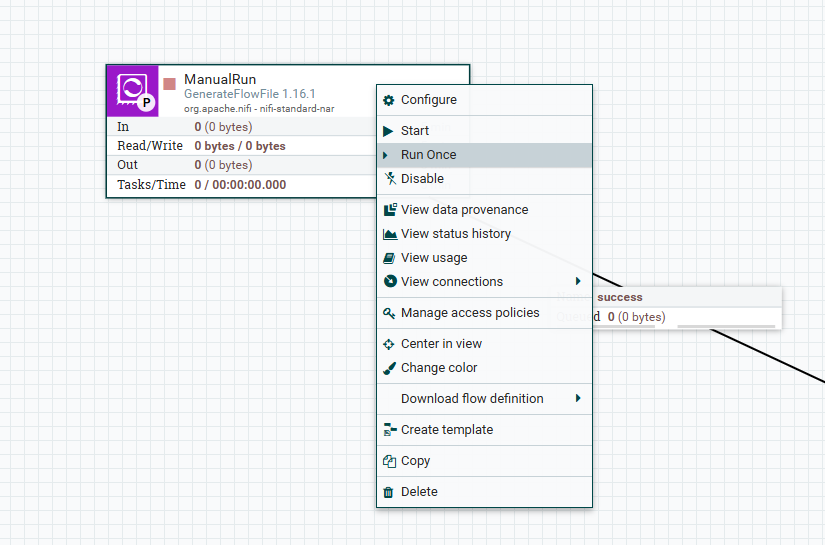Click org.apache.nifi - nifi-standard-nar bundle text
The width and height of the screenshot is (825, 545).
point(259,109)
